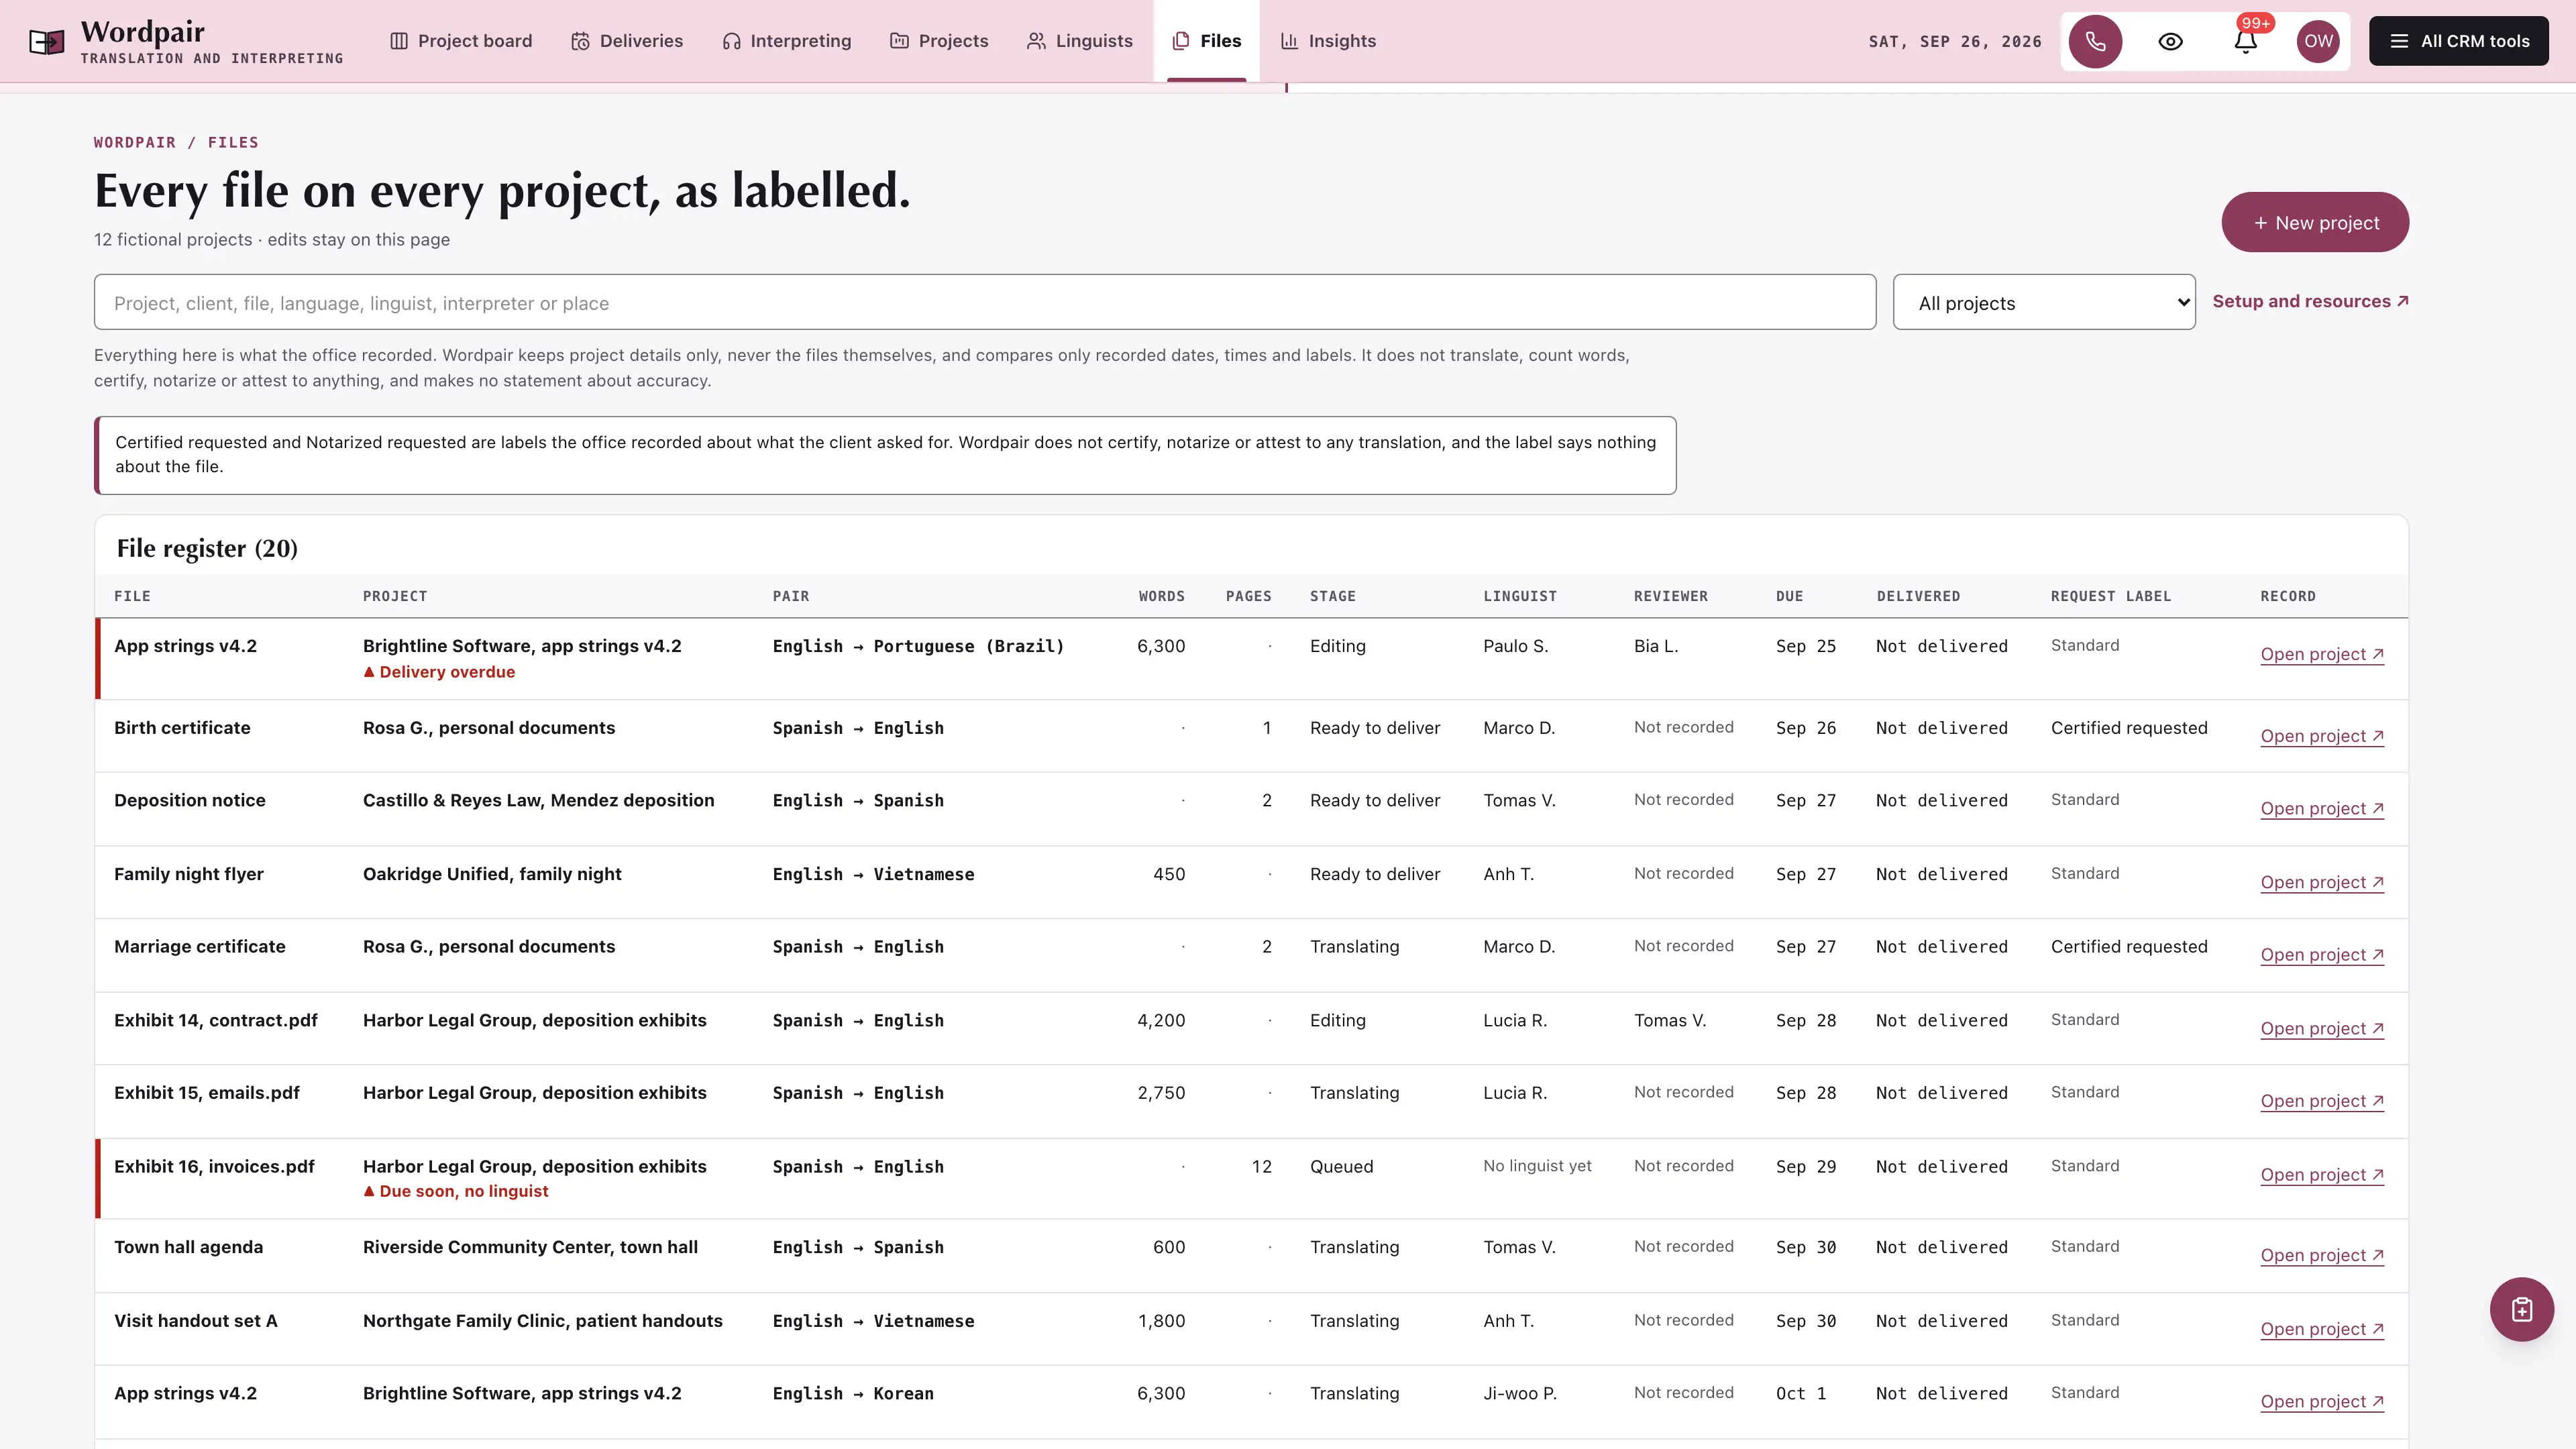The height and width of the screenshot is (1449, 2576).
Task: Open the OW user avatar
Action: [2318, 41]
